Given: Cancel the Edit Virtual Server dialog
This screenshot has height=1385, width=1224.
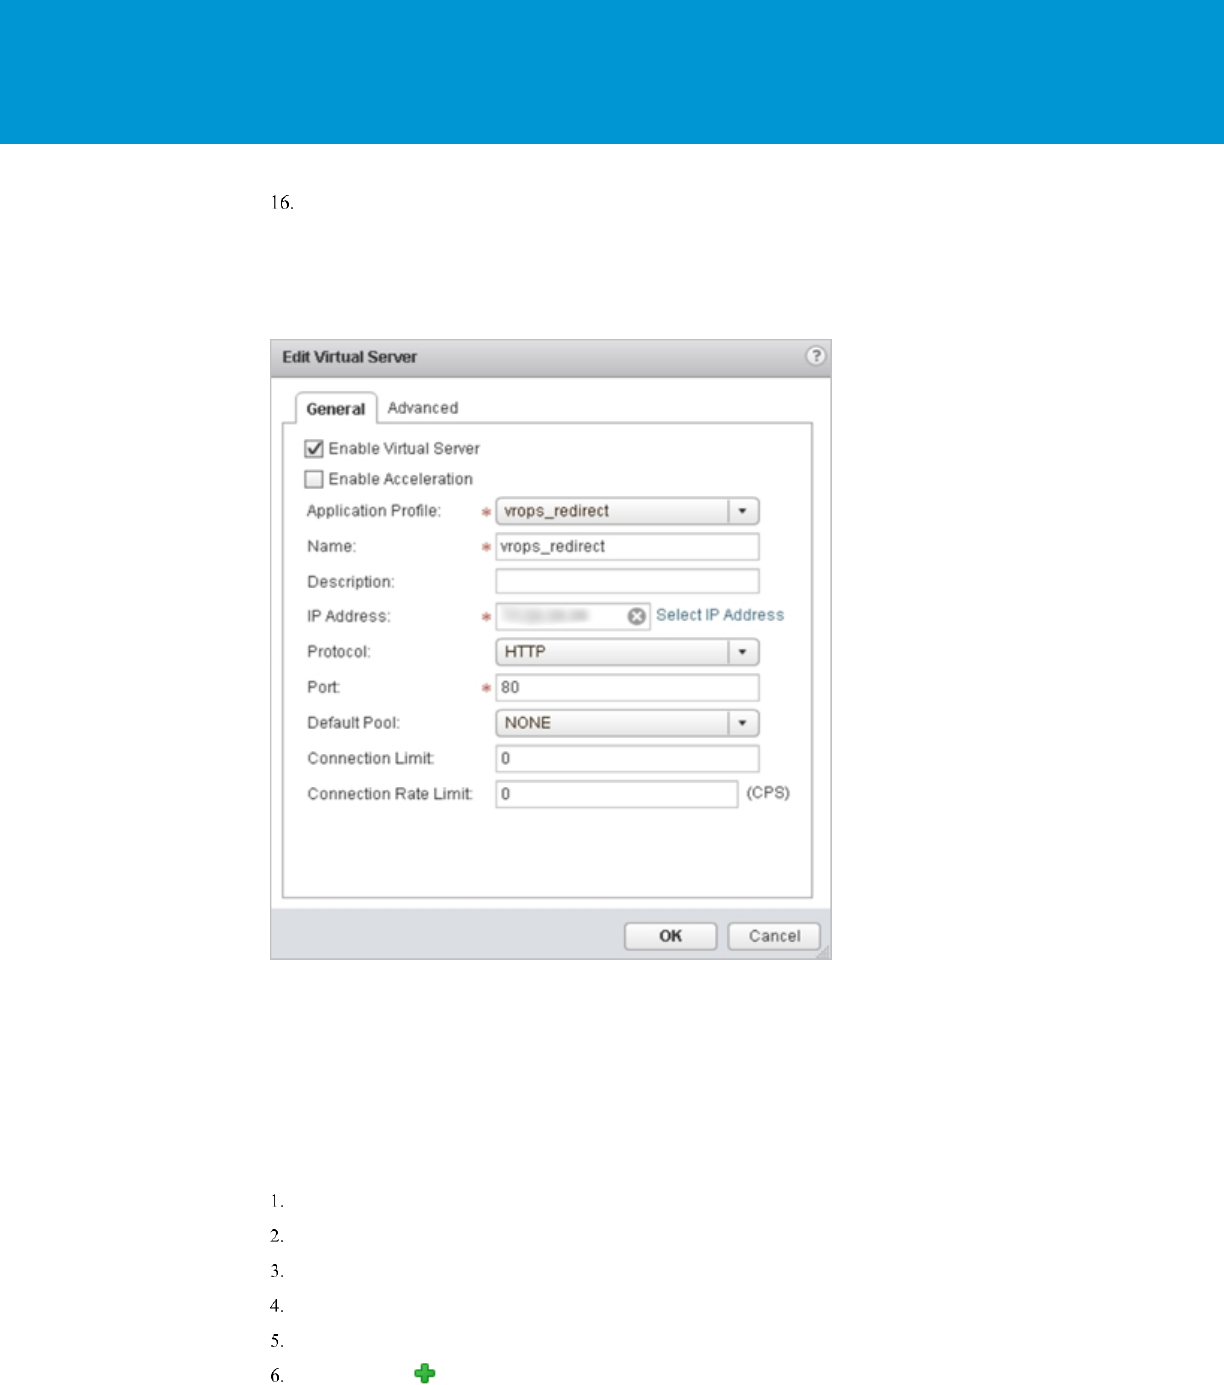Looking at the screenshot, I should coord(774,936).
